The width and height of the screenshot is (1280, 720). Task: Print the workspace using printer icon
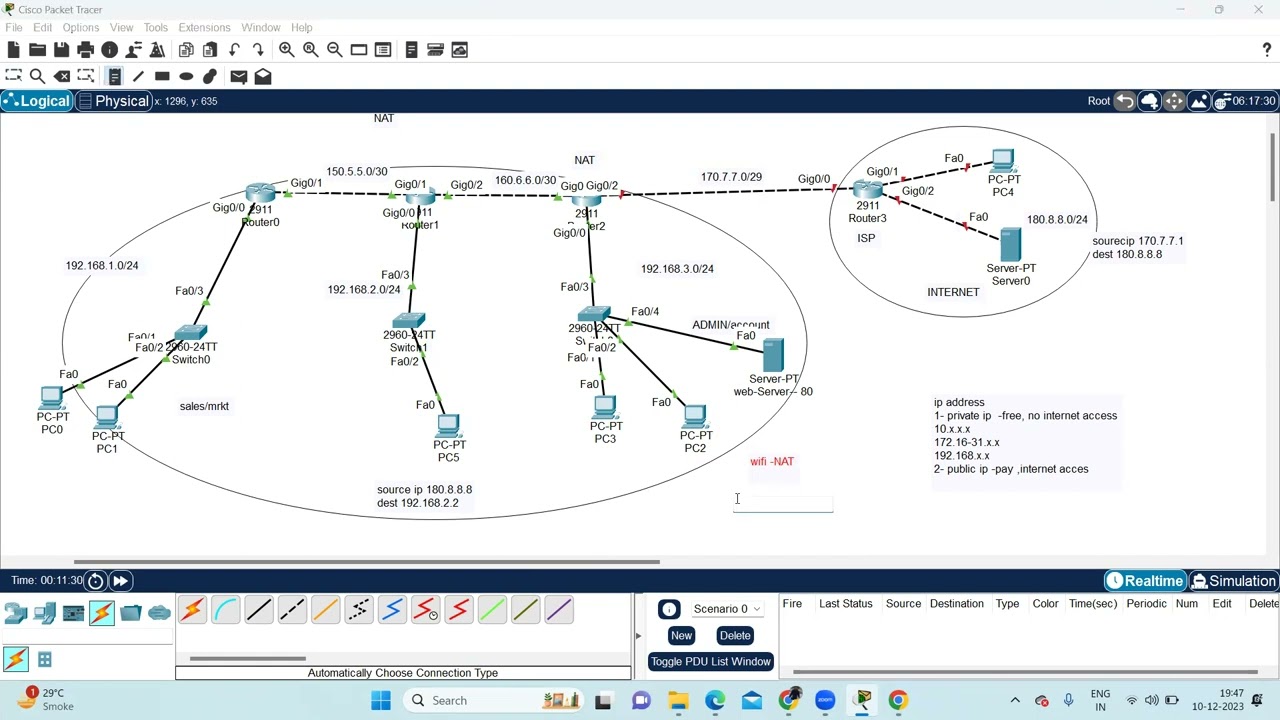[85, 49]
